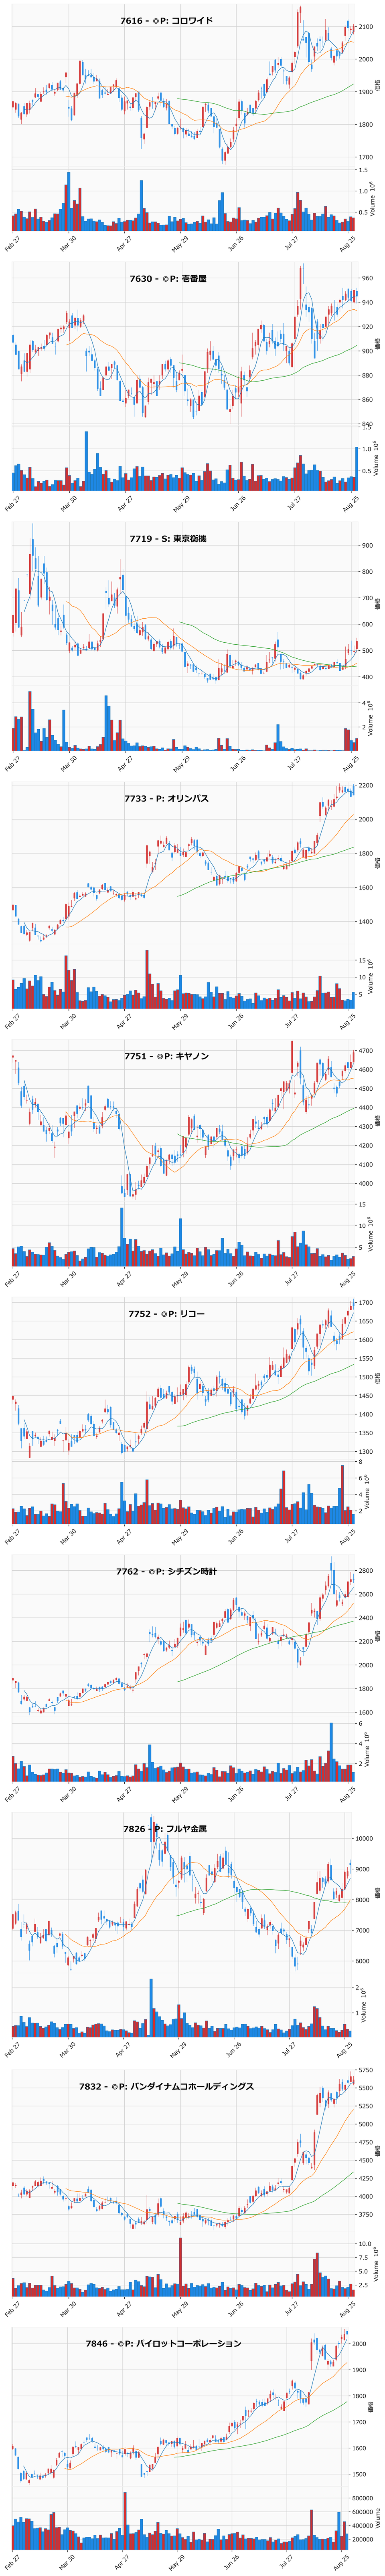Image resolution: width=385 pixels, height=2576 pixels.
Task: Click the 1700 price label on 7616 chart
Action: (367, 157)
